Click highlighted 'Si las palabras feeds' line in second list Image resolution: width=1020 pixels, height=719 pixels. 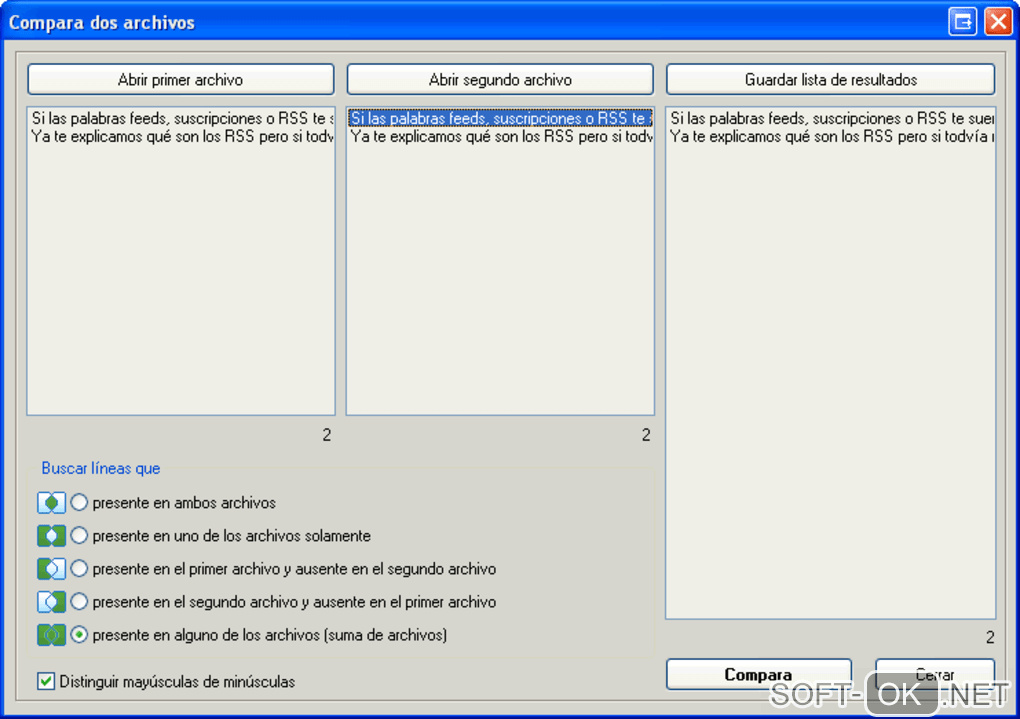500,118
